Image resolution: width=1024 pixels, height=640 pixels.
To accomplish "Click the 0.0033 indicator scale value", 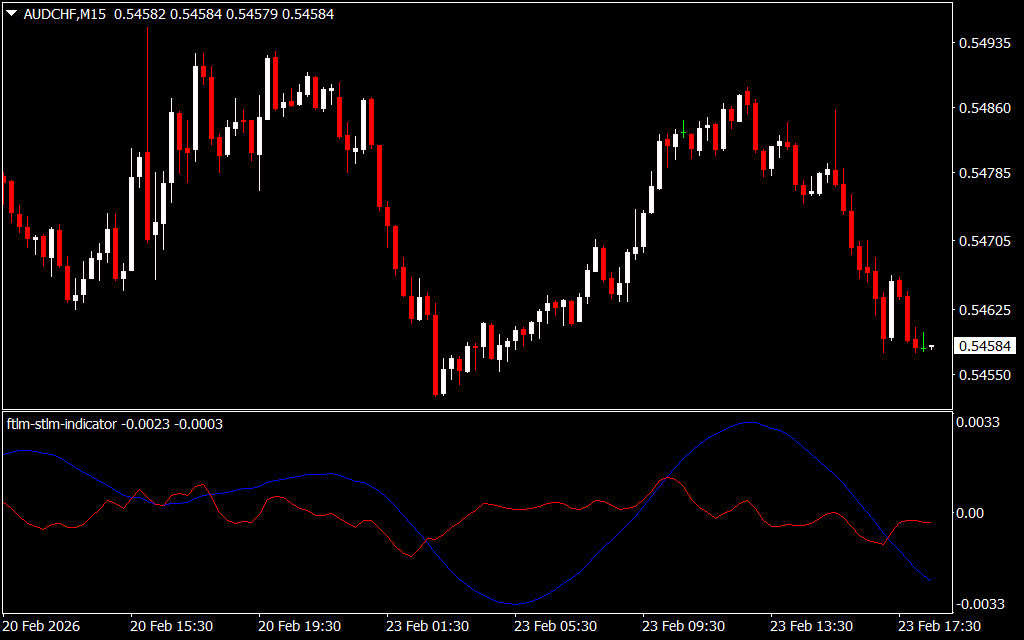I will click(x=981, y=423).
